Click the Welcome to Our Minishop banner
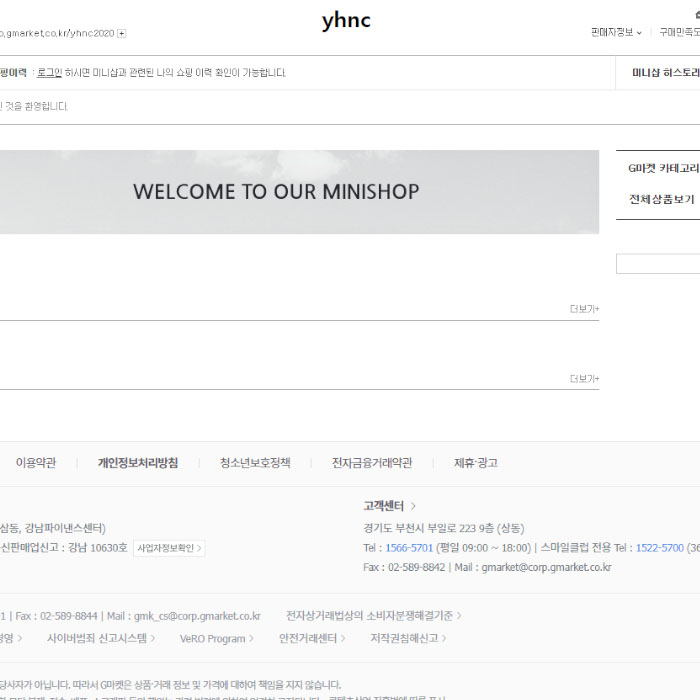Screen dimensions: 700x700 276,192
